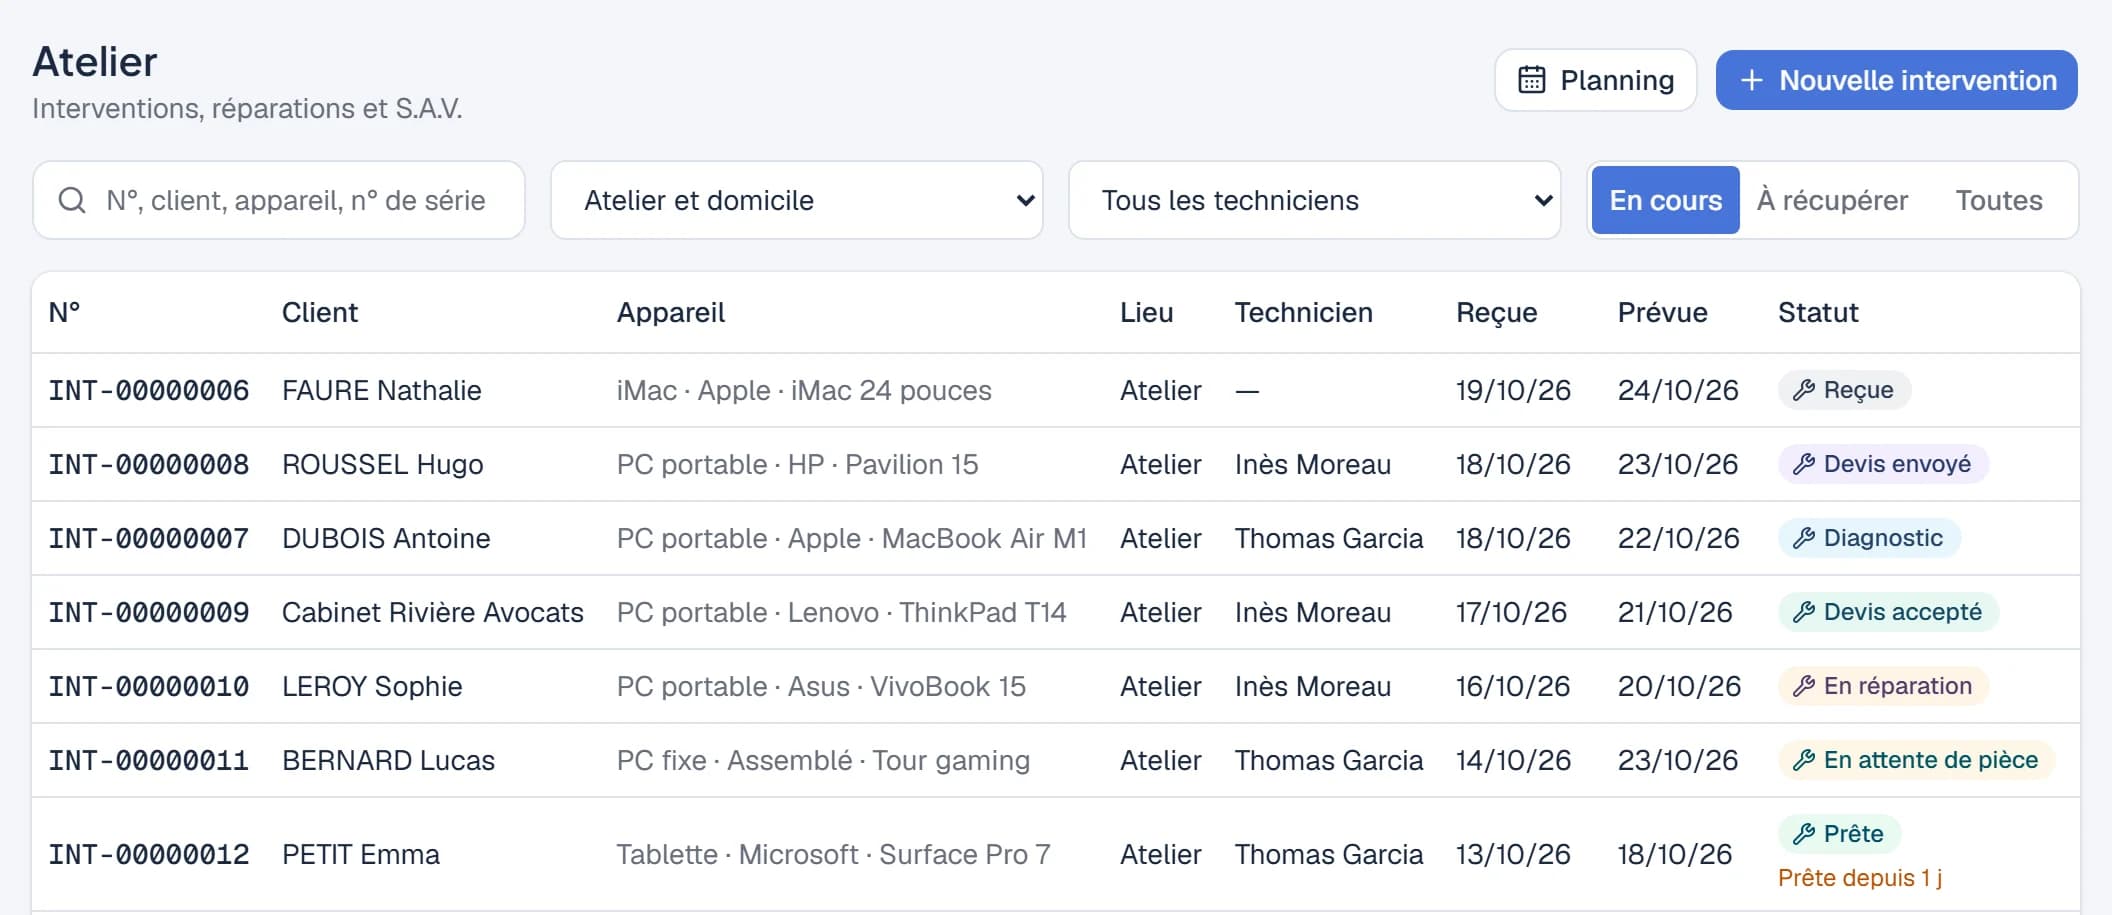2112x915 pixels.
Task: Click the MacBook Air M1 device cell
Action: coord(852,538)
